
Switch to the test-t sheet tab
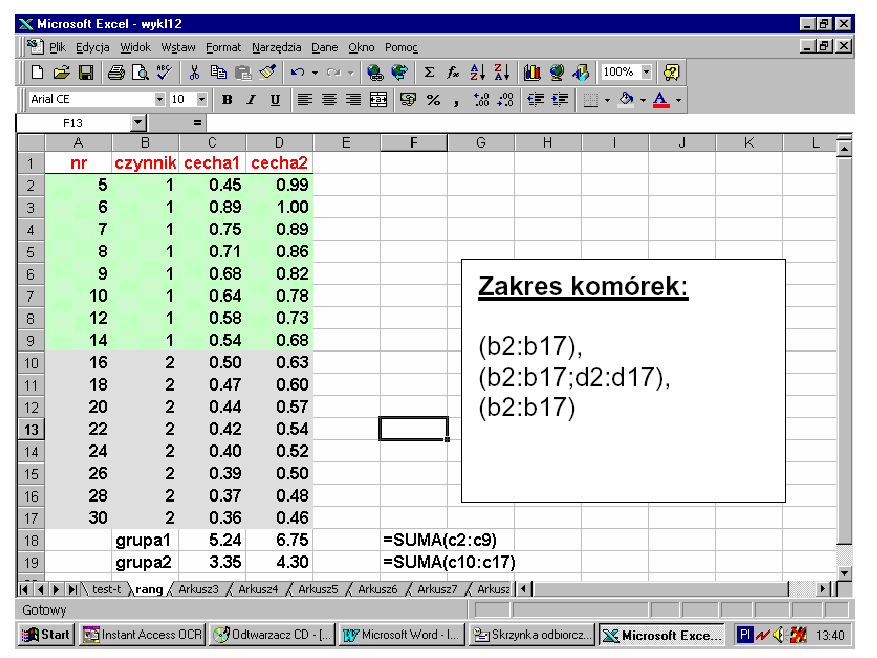click(106, 589)
